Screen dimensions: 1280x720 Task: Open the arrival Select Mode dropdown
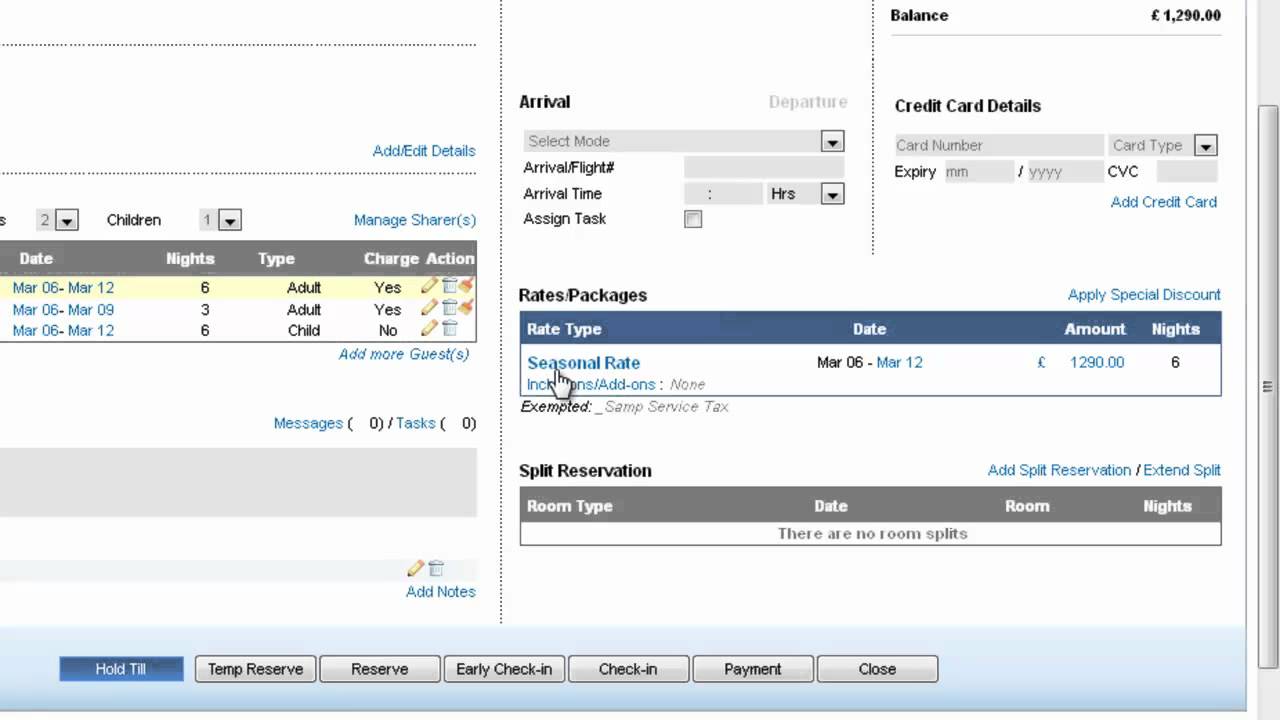684,141
